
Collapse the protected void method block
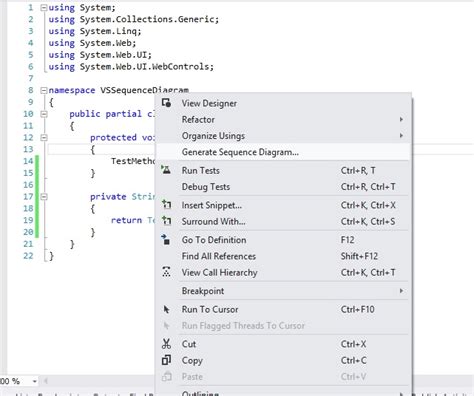click(x=44, y=138)
